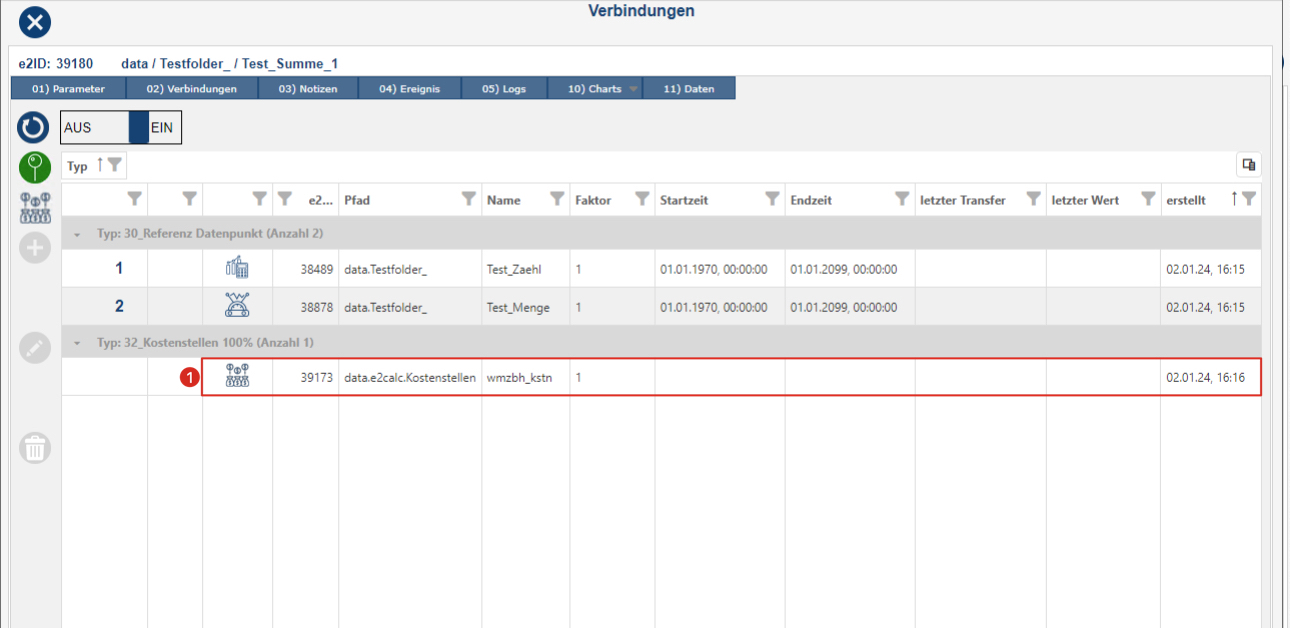The height and width of the screenshot is (628, 1290).
Task: Open the Name column filter
Action: coord(557,199)
